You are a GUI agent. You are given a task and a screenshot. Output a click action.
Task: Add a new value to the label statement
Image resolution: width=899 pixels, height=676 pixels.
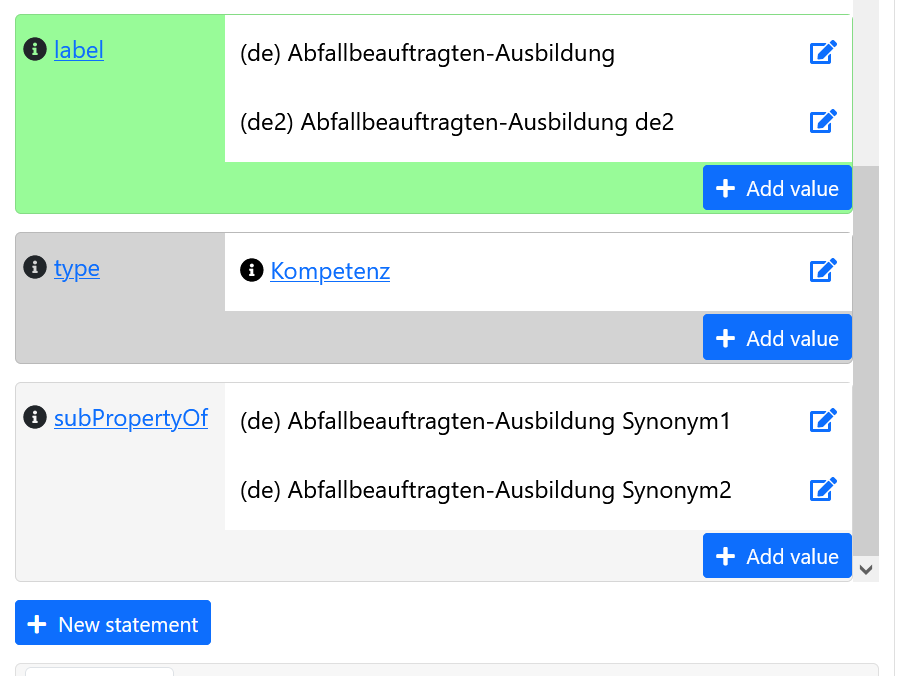click(777, 188)
